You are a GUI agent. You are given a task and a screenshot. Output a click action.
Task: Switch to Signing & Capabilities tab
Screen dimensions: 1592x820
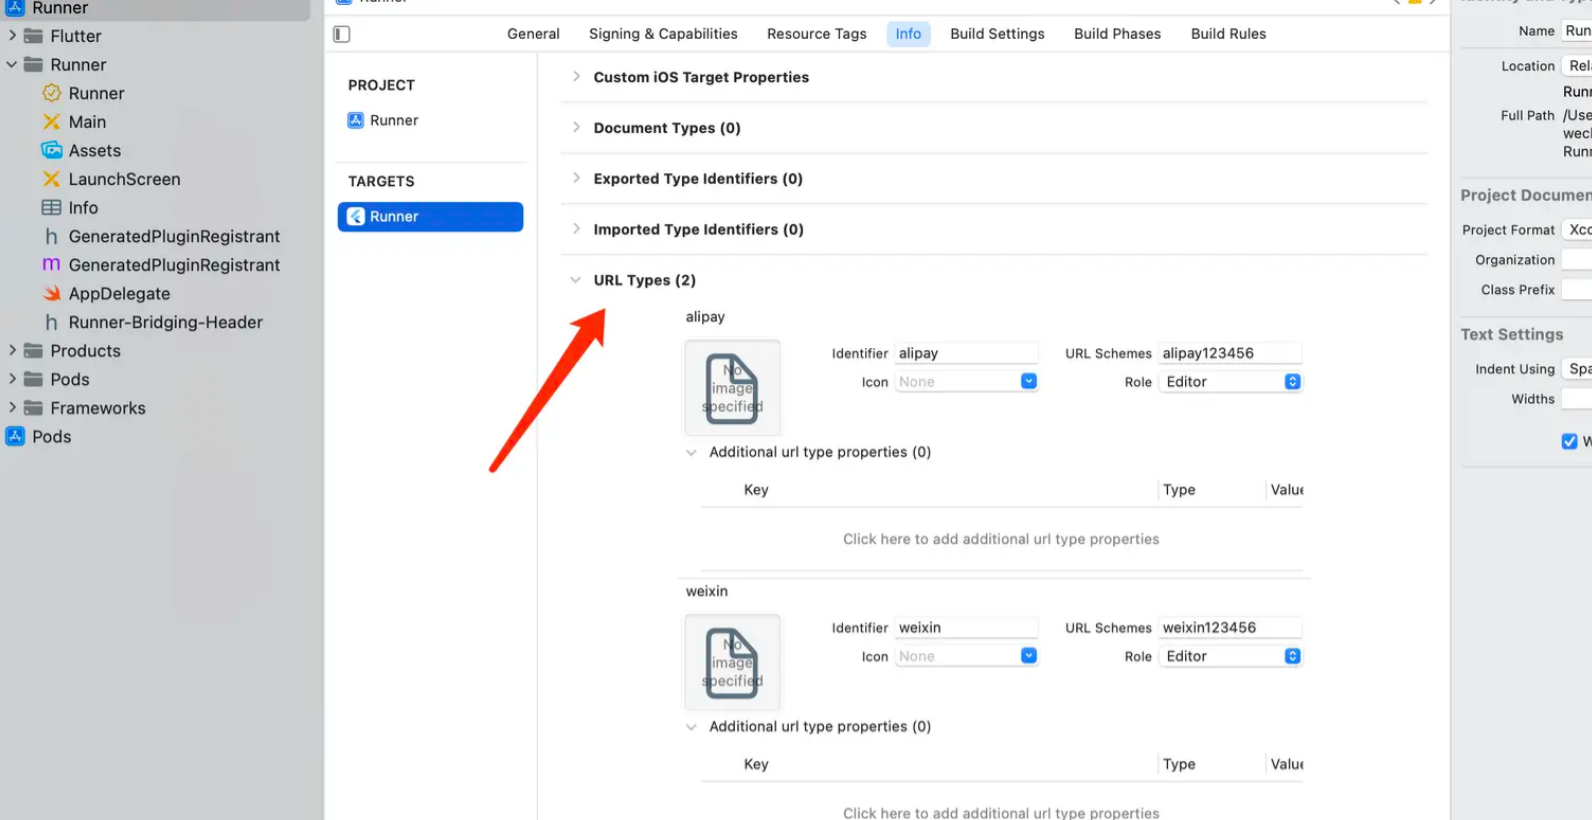pyautogui.click(x=663, y=34)
